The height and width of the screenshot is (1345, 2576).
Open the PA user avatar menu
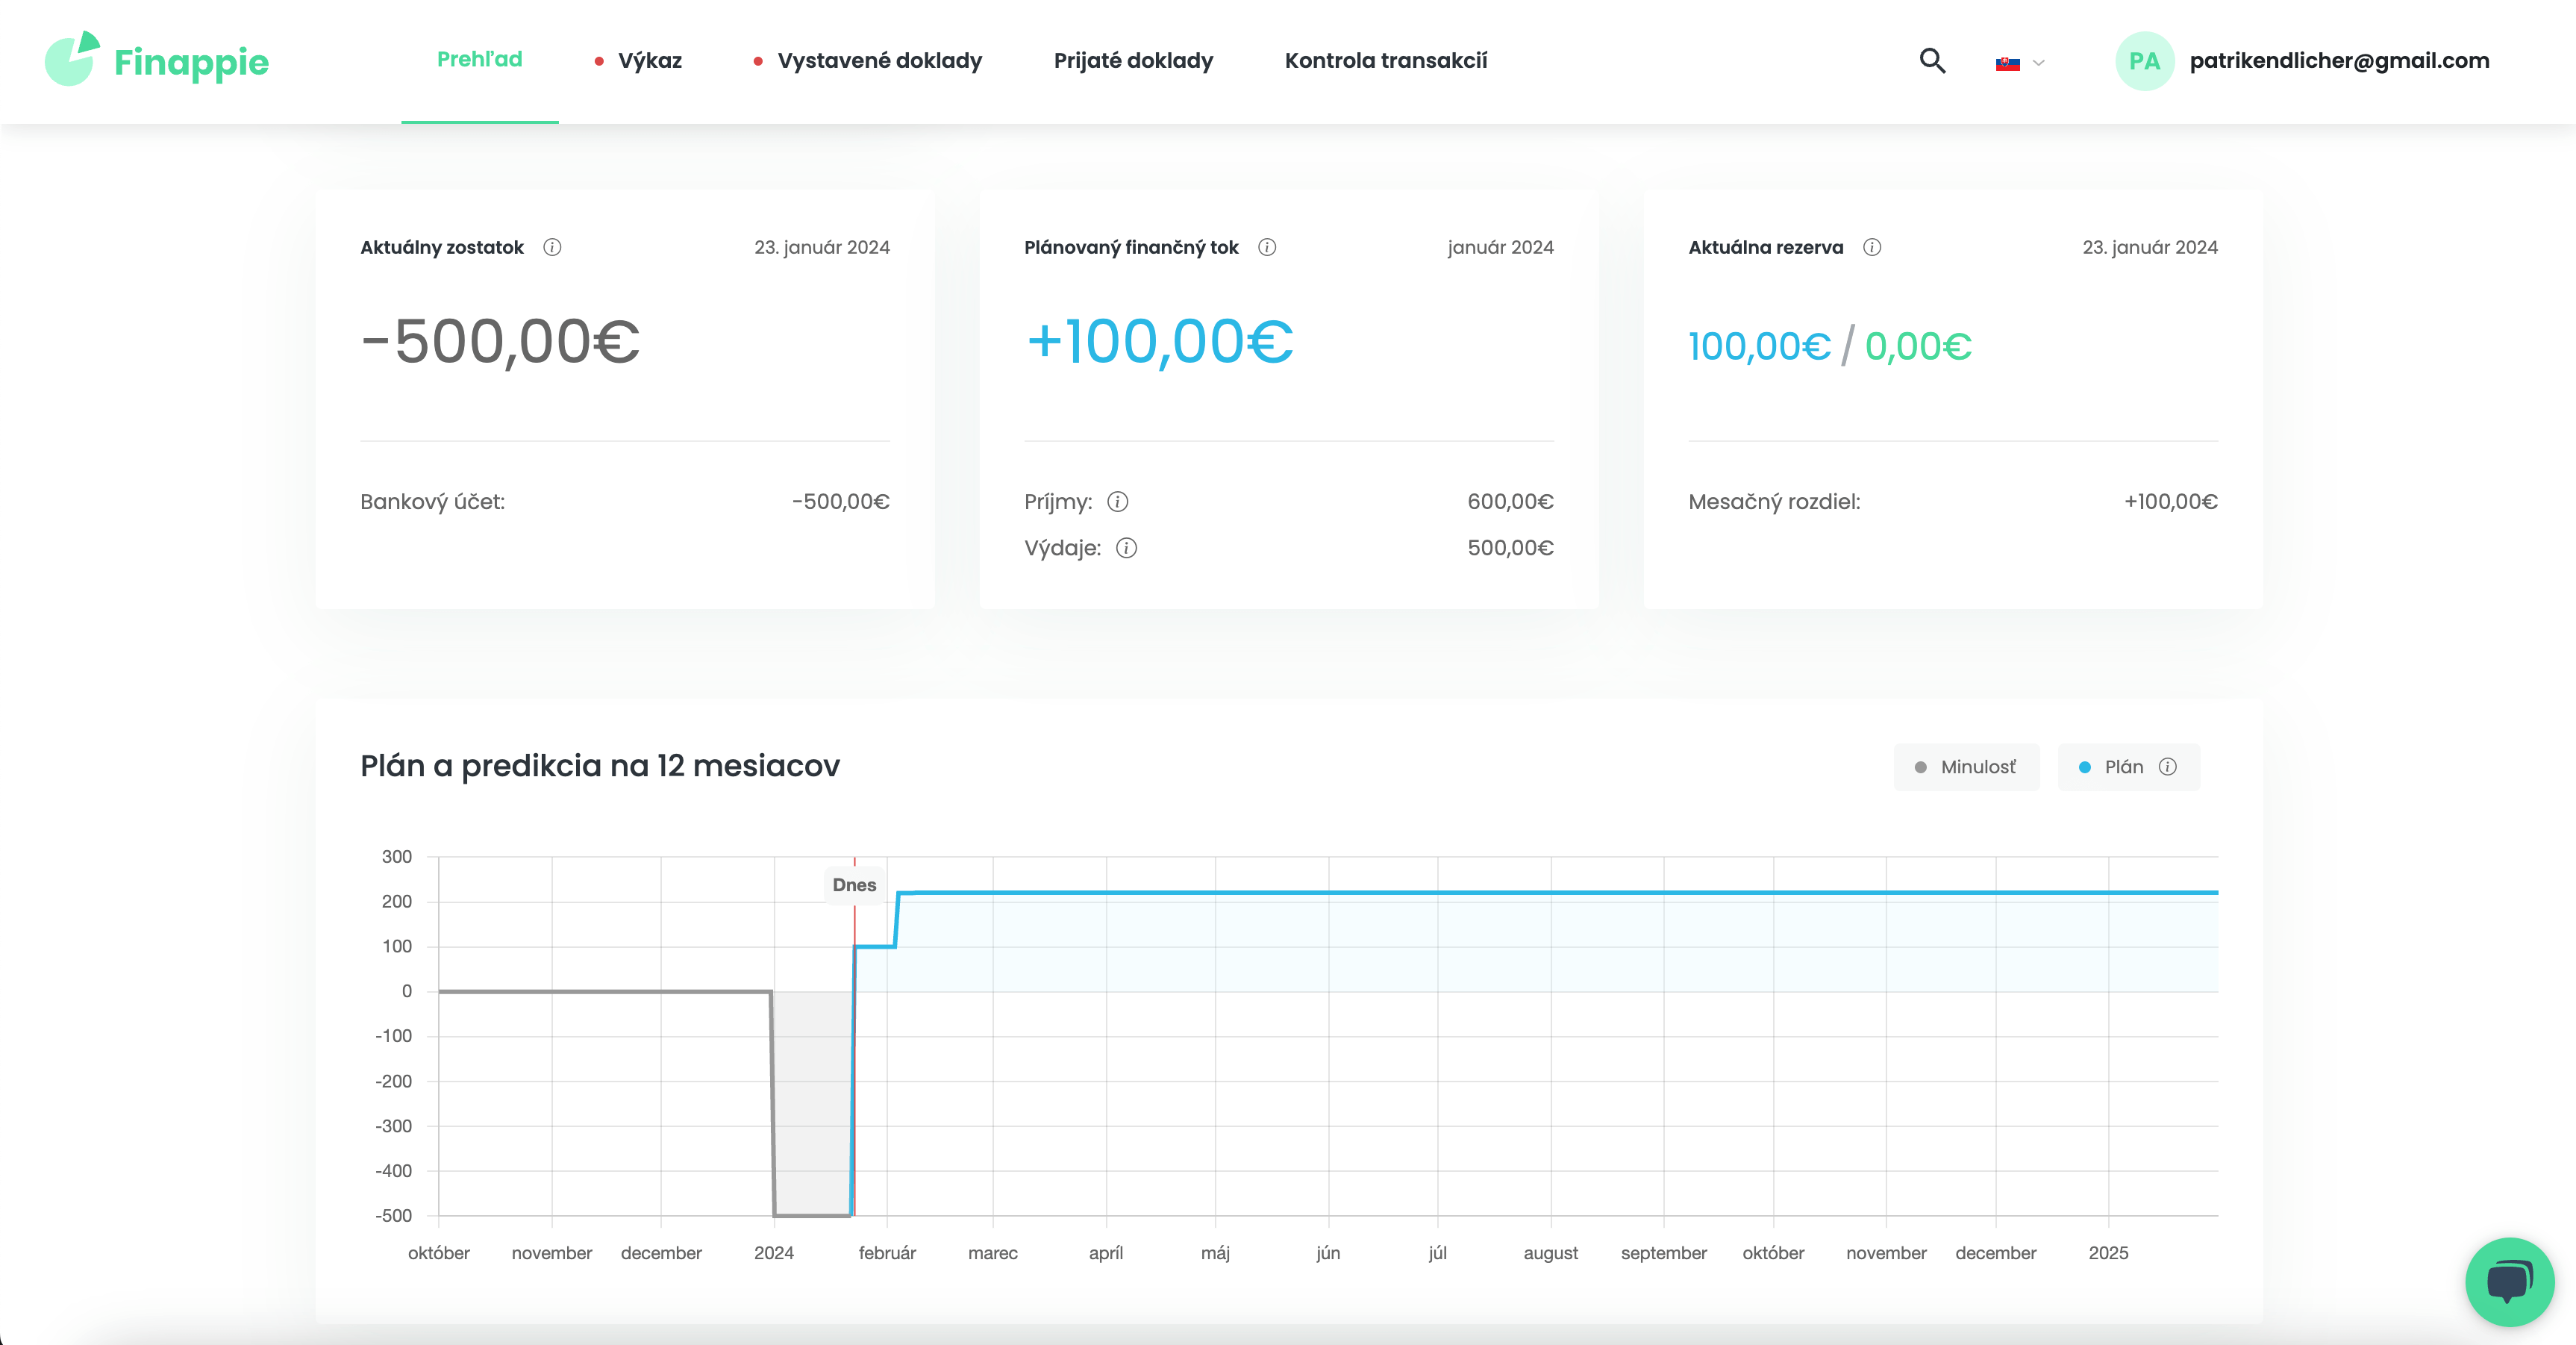(2144, 61)
